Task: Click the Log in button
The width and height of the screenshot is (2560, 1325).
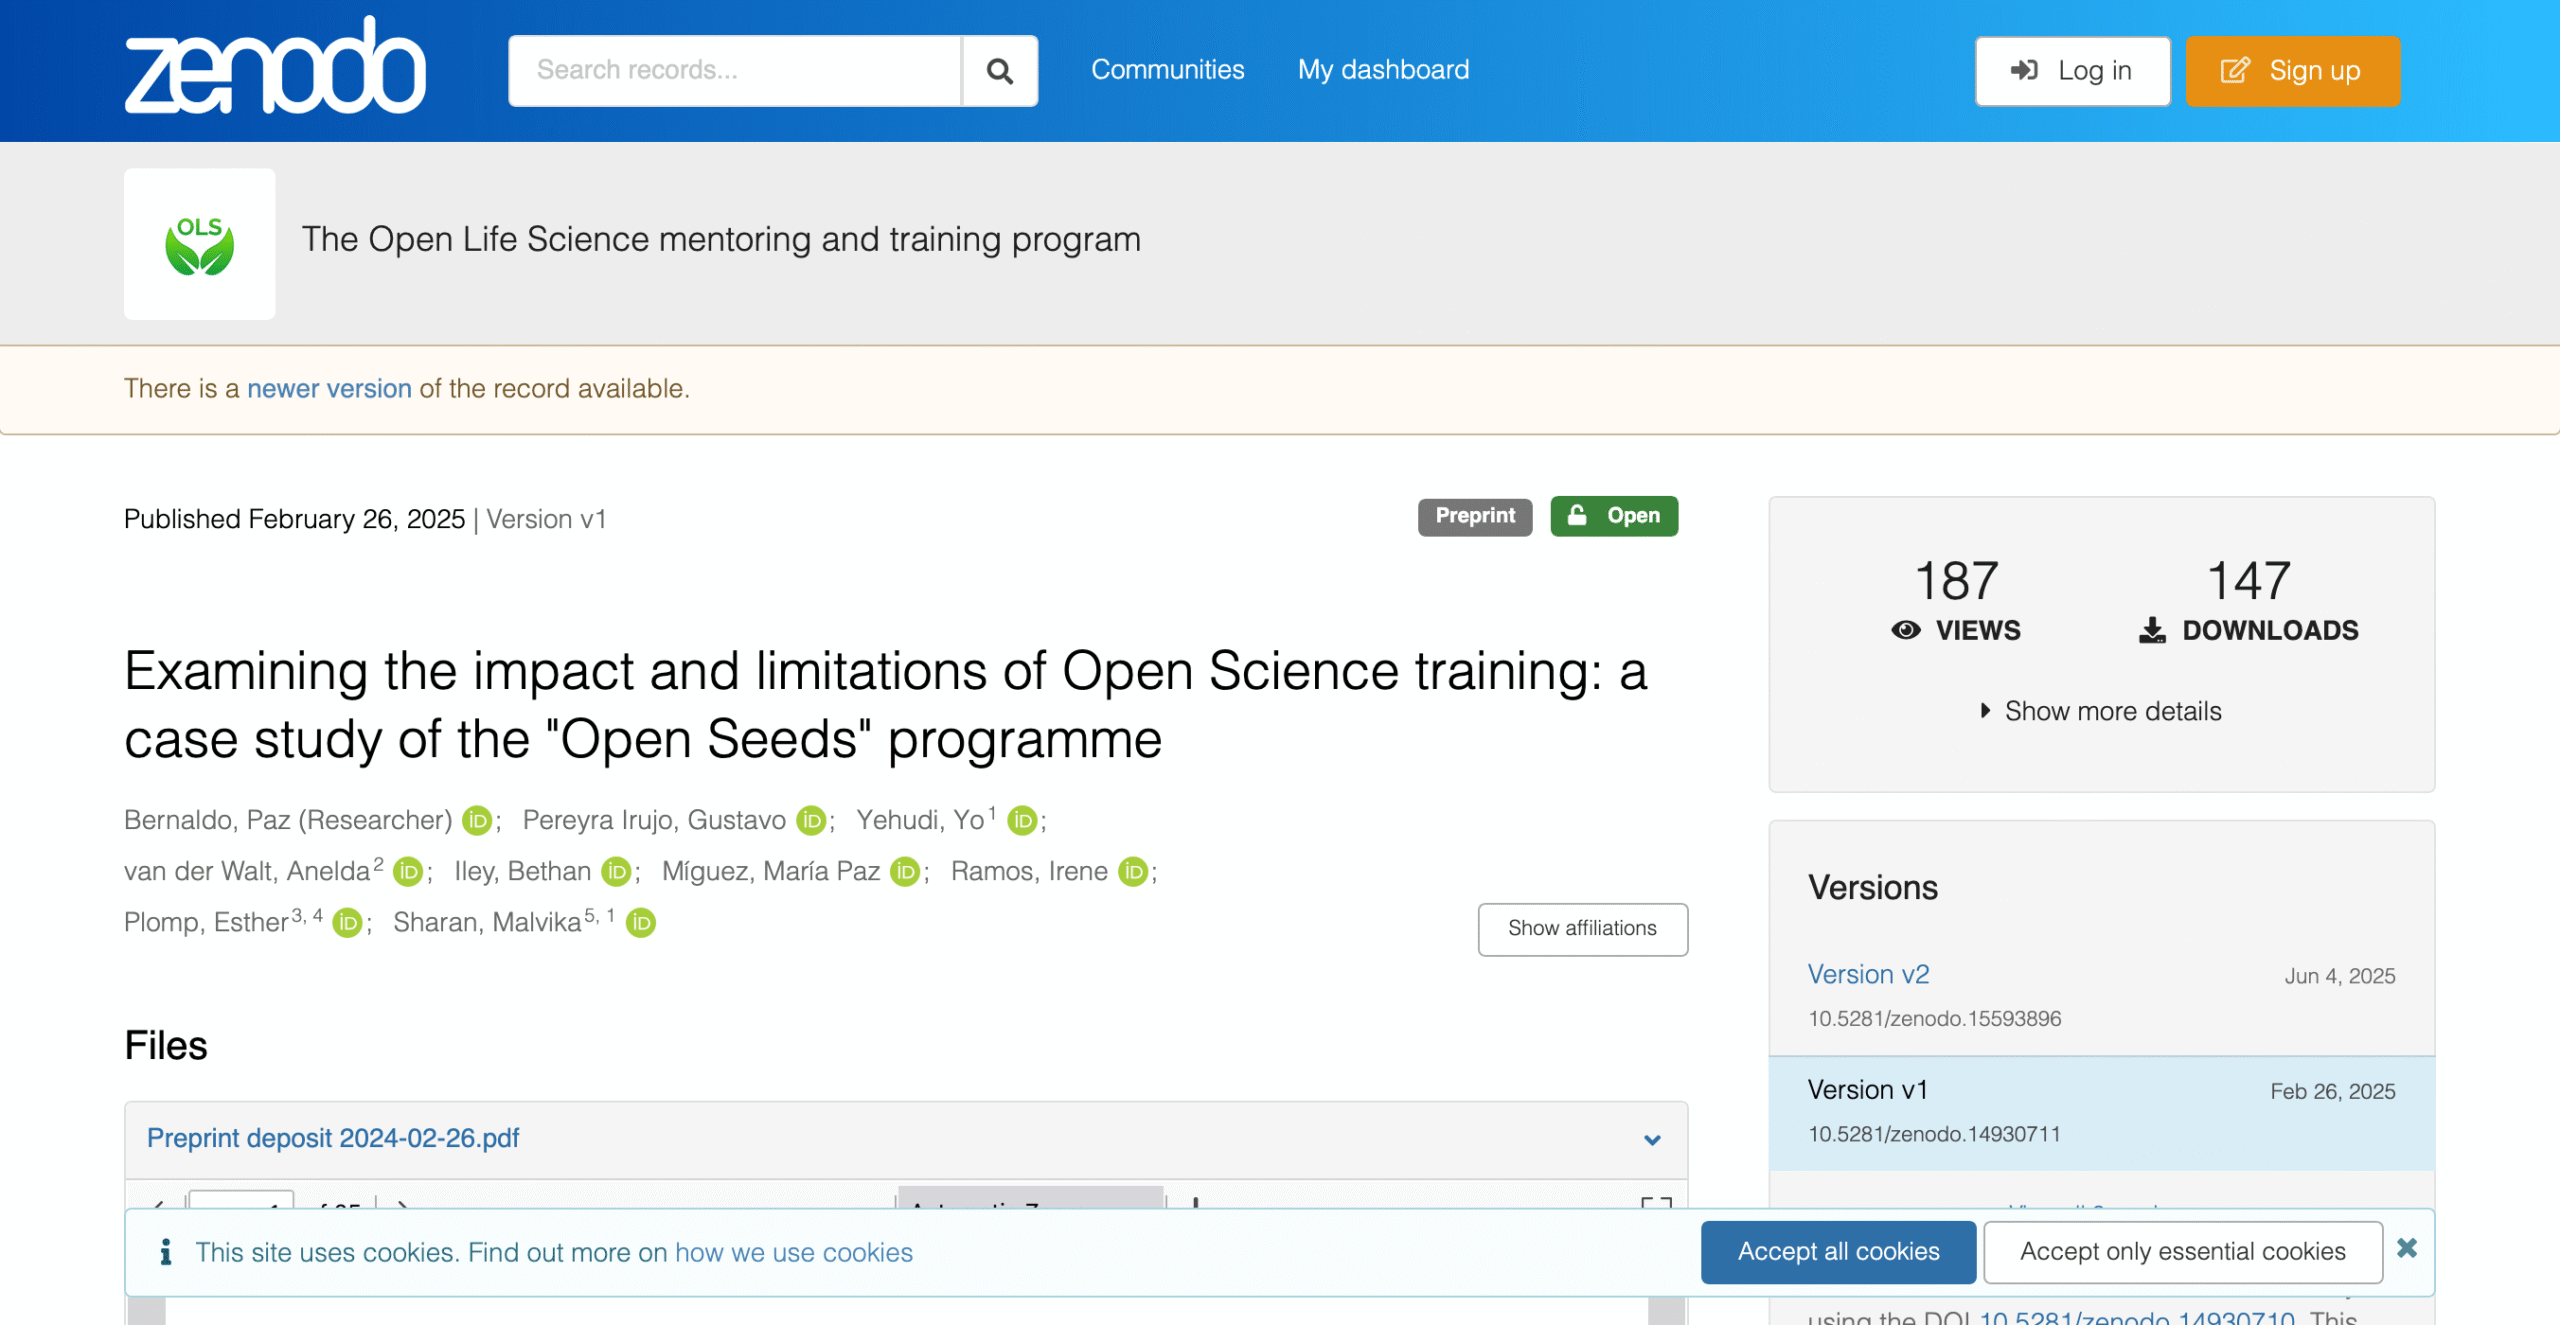Action: point(2072,71)
